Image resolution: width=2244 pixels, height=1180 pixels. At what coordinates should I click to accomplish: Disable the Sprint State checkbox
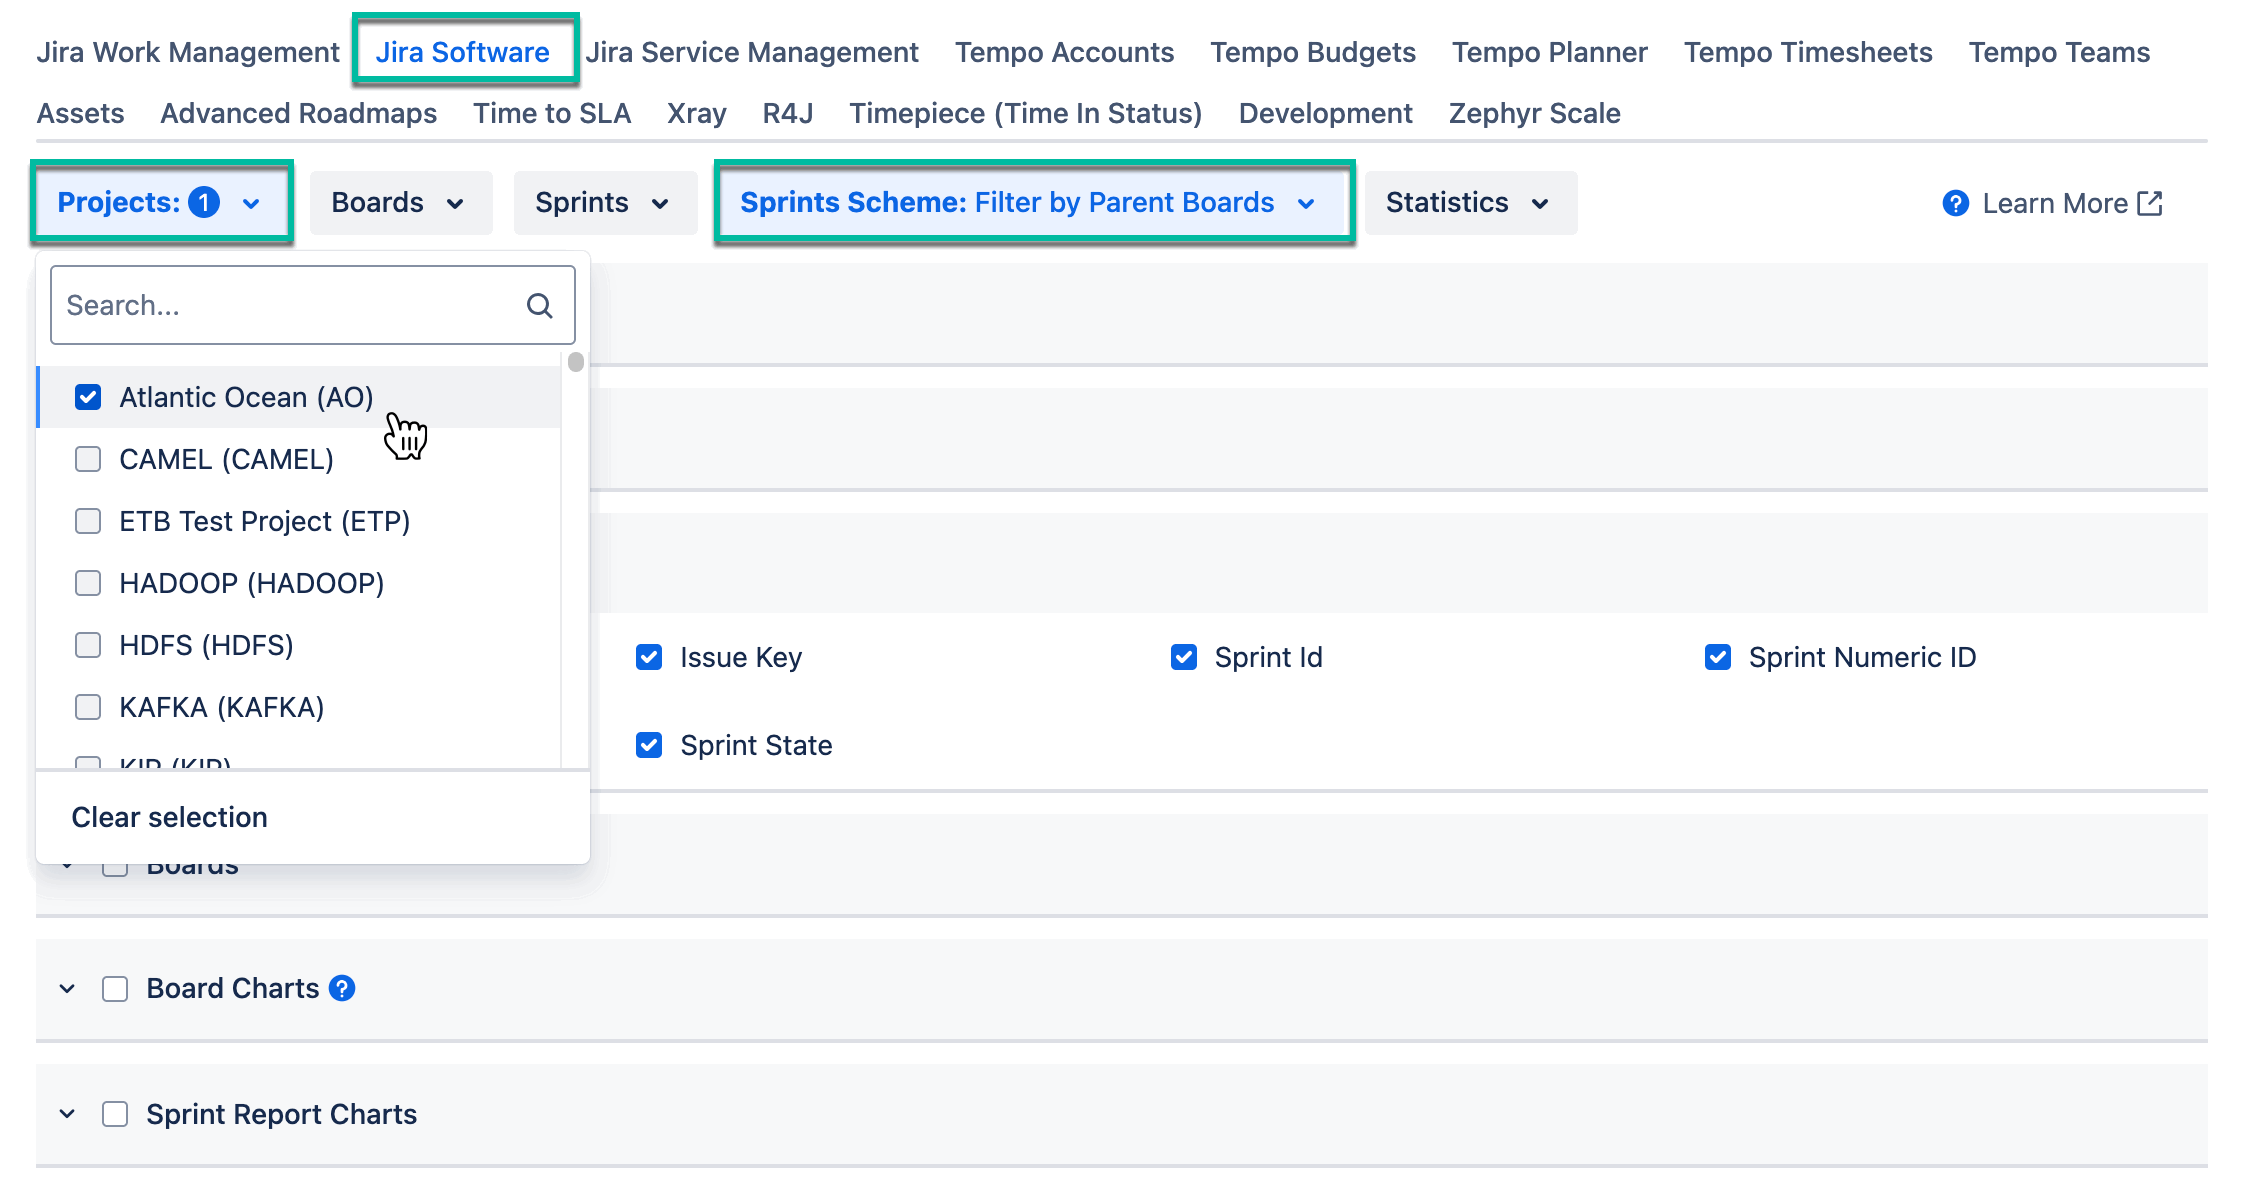click(649, 744)
